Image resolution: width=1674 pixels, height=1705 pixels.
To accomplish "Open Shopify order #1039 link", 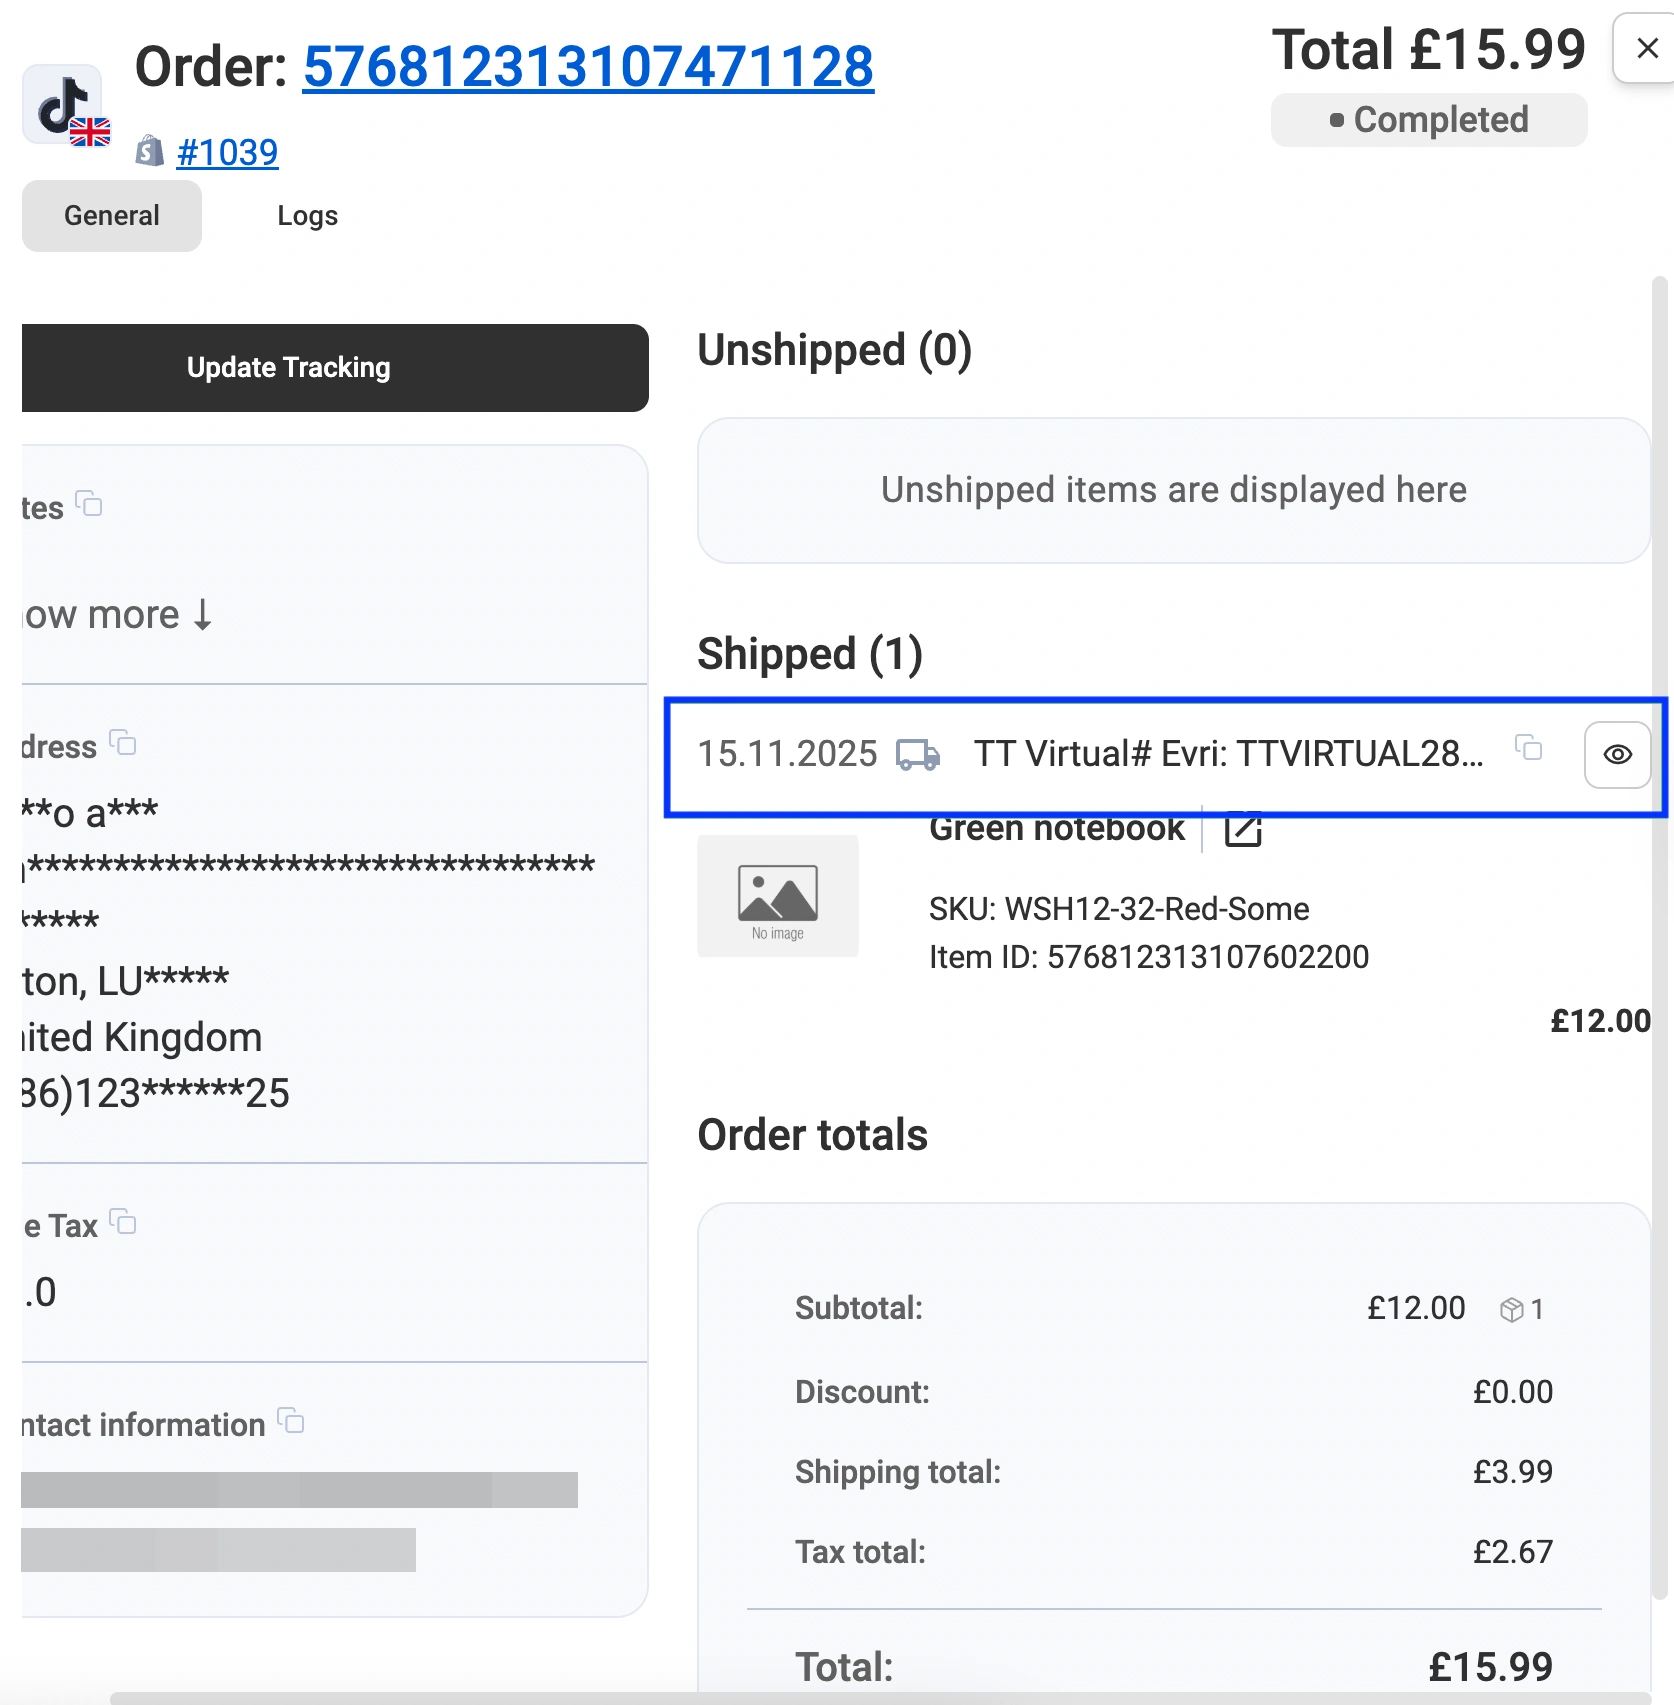I will [x=227, y=153].
